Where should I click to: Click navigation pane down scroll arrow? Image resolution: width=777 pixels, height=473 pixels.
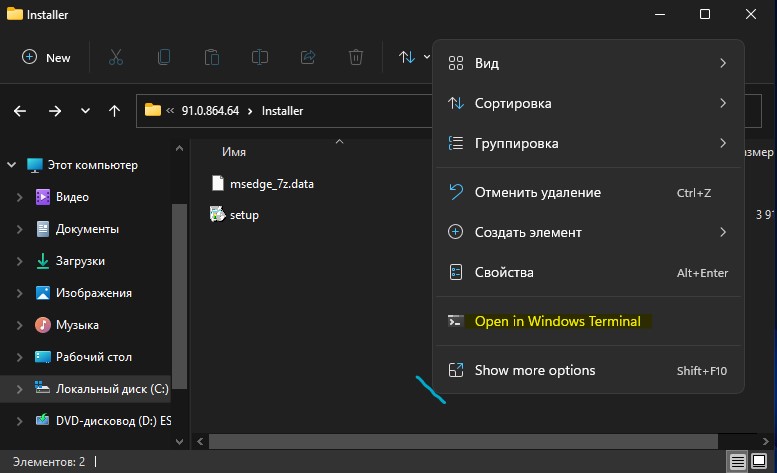179,441
